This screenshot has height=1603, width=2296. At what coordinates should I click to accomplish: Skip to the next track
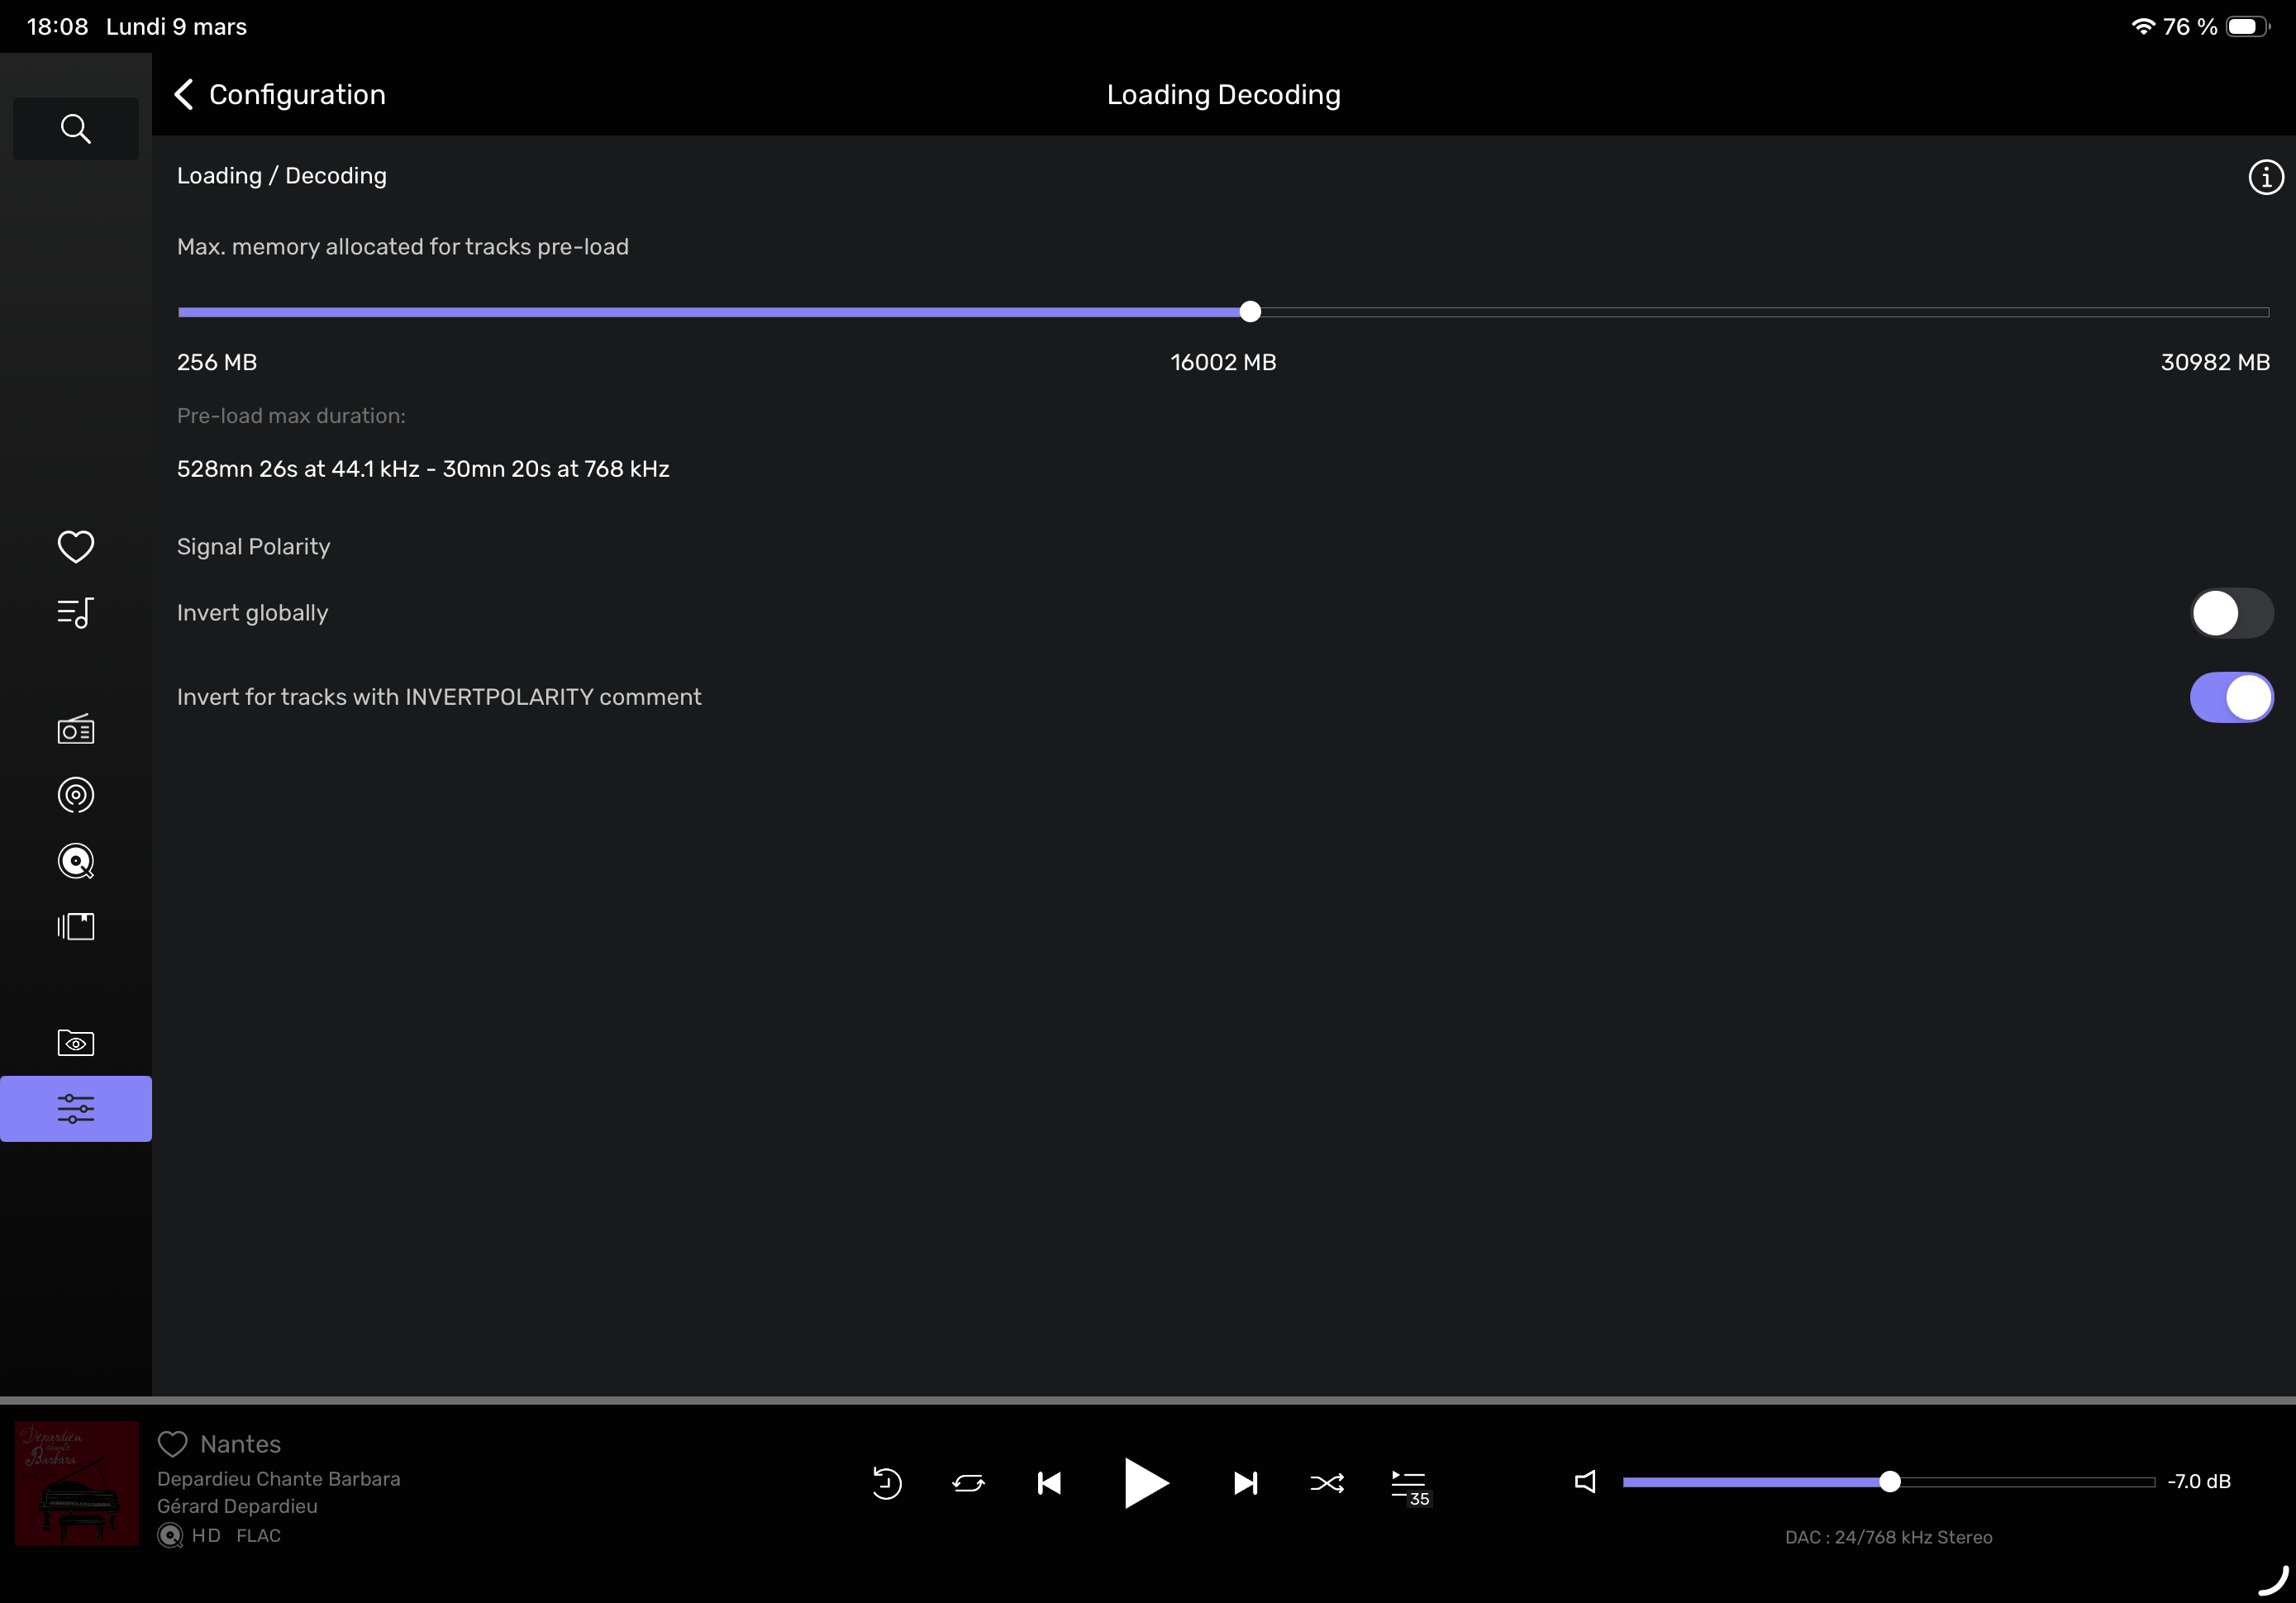(1245, 1483)
